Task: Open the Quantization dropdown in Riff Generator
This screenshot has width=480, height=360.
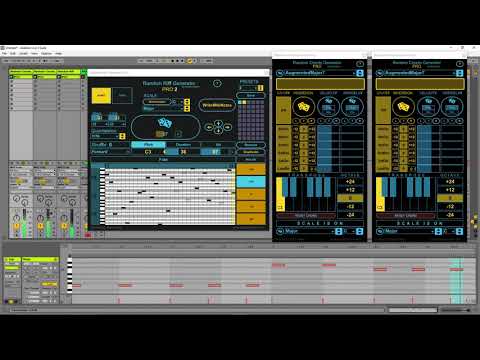Action: click(x=105, y=136)
